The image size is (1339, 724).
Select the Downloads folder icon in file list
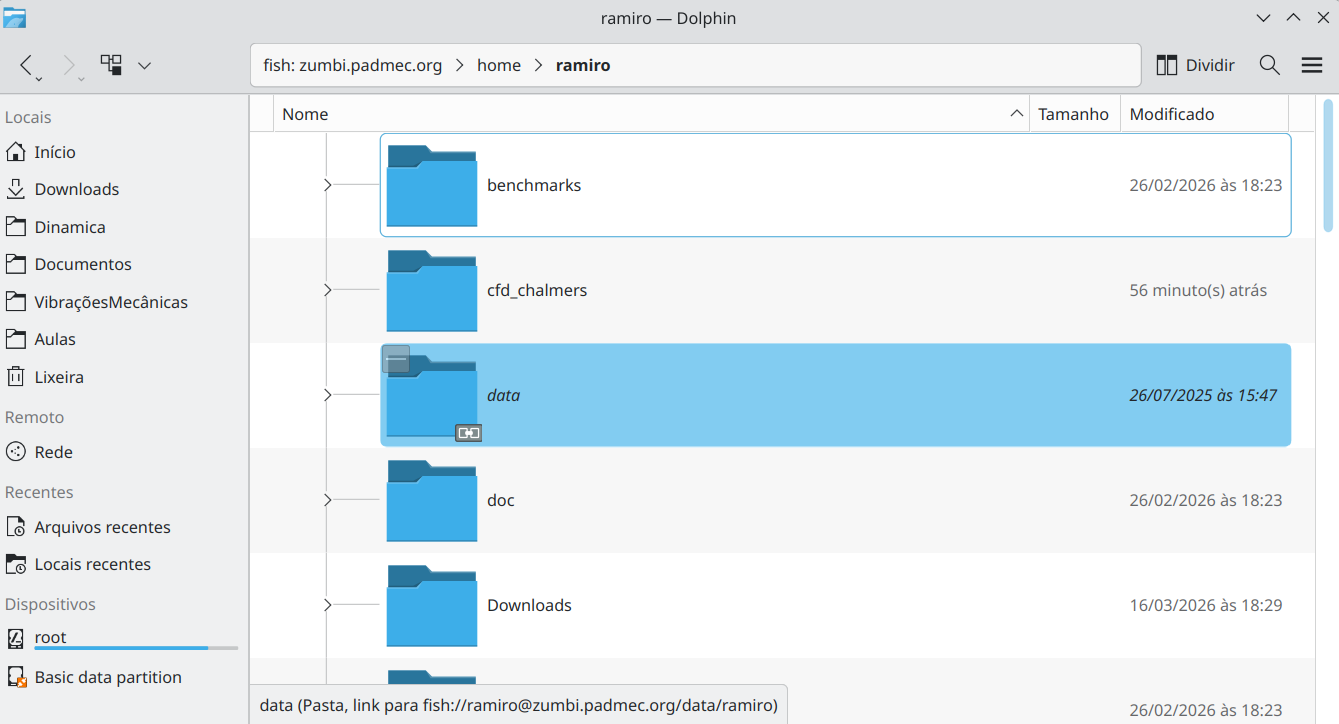pos(432,606)
